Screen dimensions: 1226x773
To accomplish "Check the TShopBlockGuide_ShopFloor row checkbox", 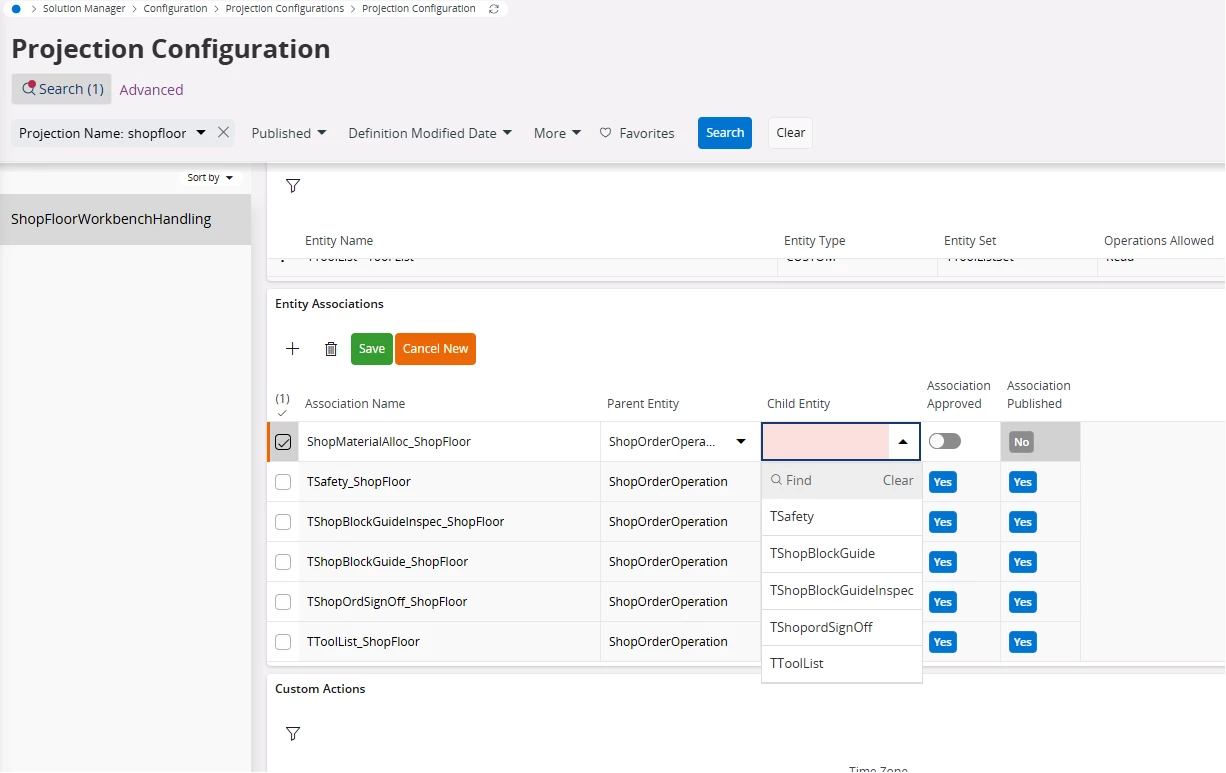I will 283,561.
